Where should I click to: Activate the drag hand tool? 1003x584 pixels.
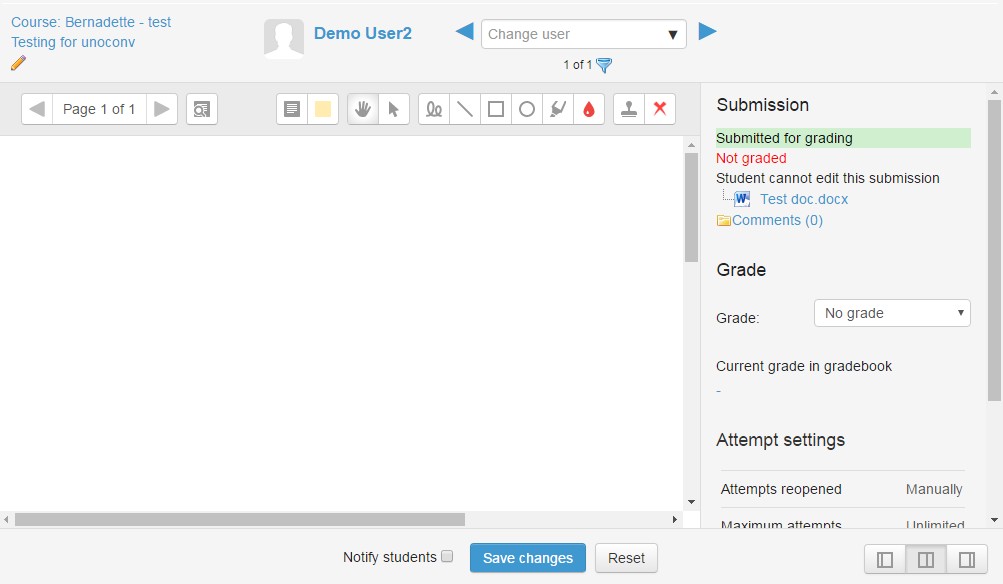pyautogui.click(x=363, y=109)
